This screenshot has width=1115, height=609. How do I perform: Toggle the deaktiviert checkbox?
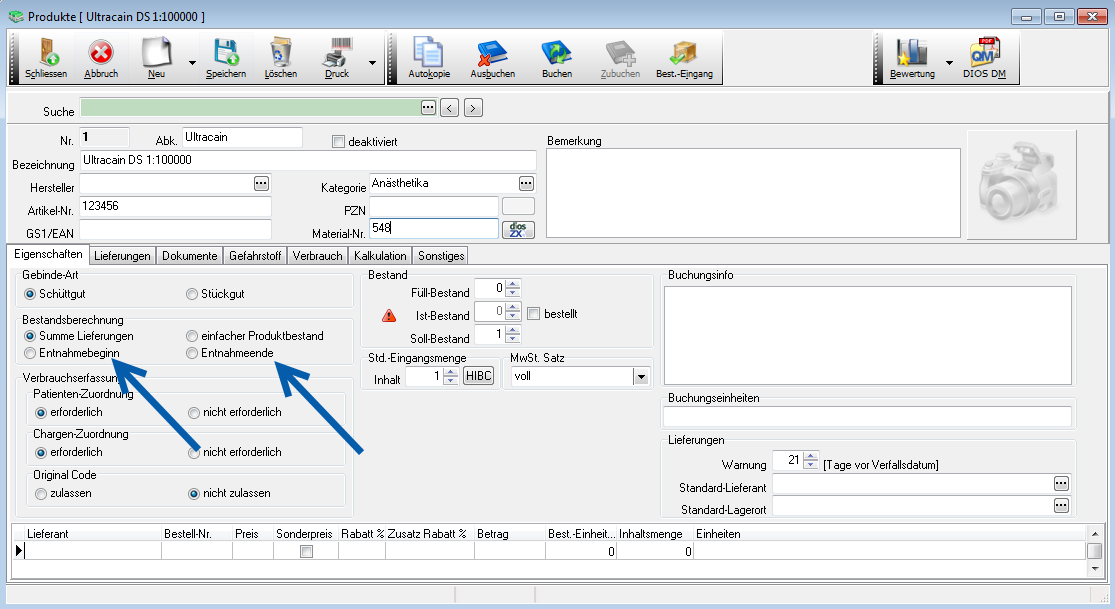(338, 142)
